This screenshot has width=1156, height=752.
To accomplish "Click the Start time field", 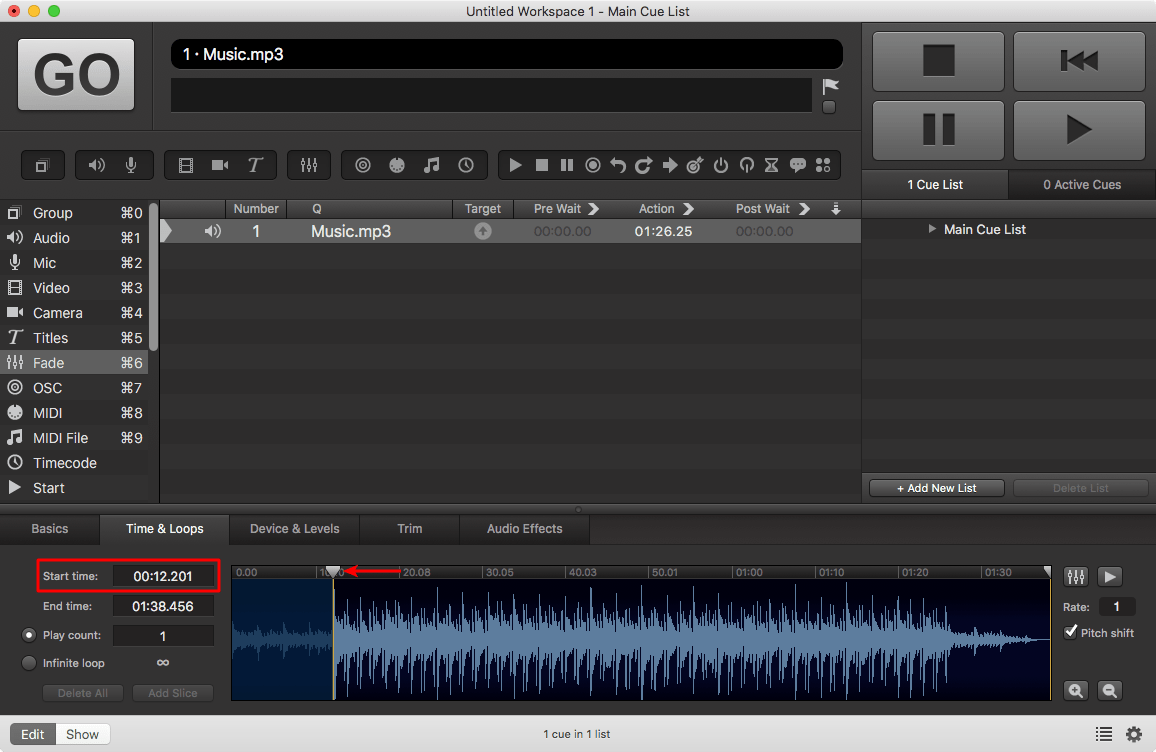I will pyautogui.click(x=163, y=576).
